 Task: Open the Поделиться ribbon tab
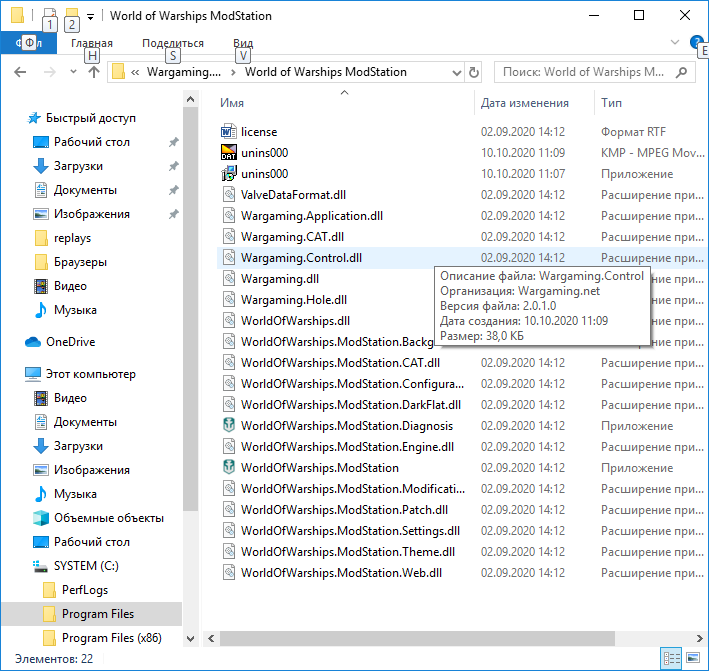tap(173, 43)
